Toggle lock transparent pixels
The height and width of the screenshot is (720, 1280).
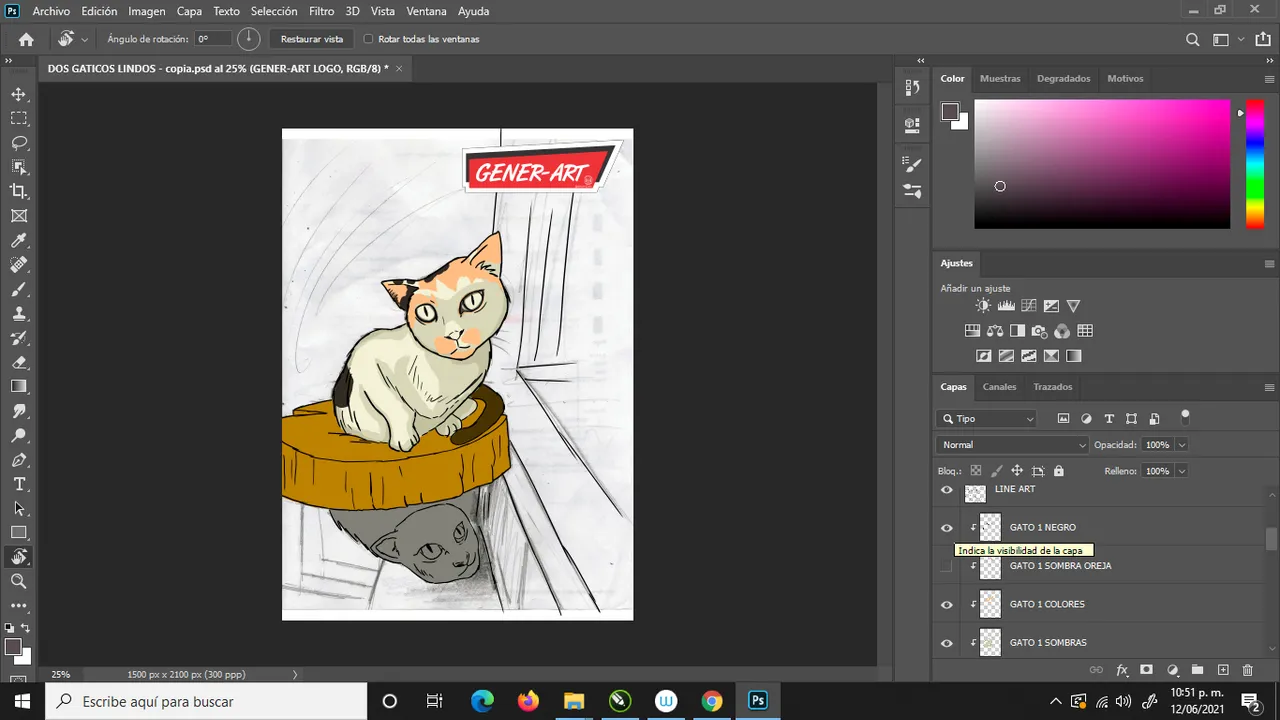(x=976, y=471)
